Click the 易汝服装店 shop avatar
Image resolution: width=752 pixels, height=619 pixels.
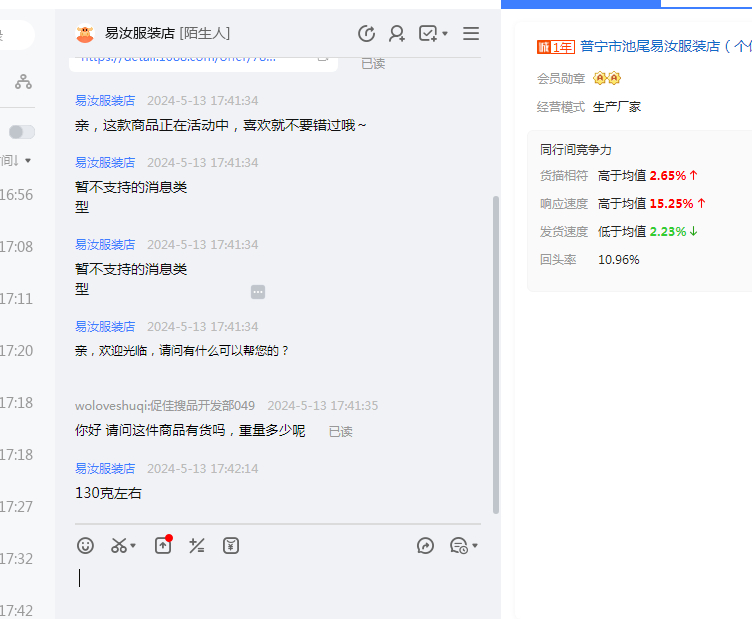click(85, 34)
